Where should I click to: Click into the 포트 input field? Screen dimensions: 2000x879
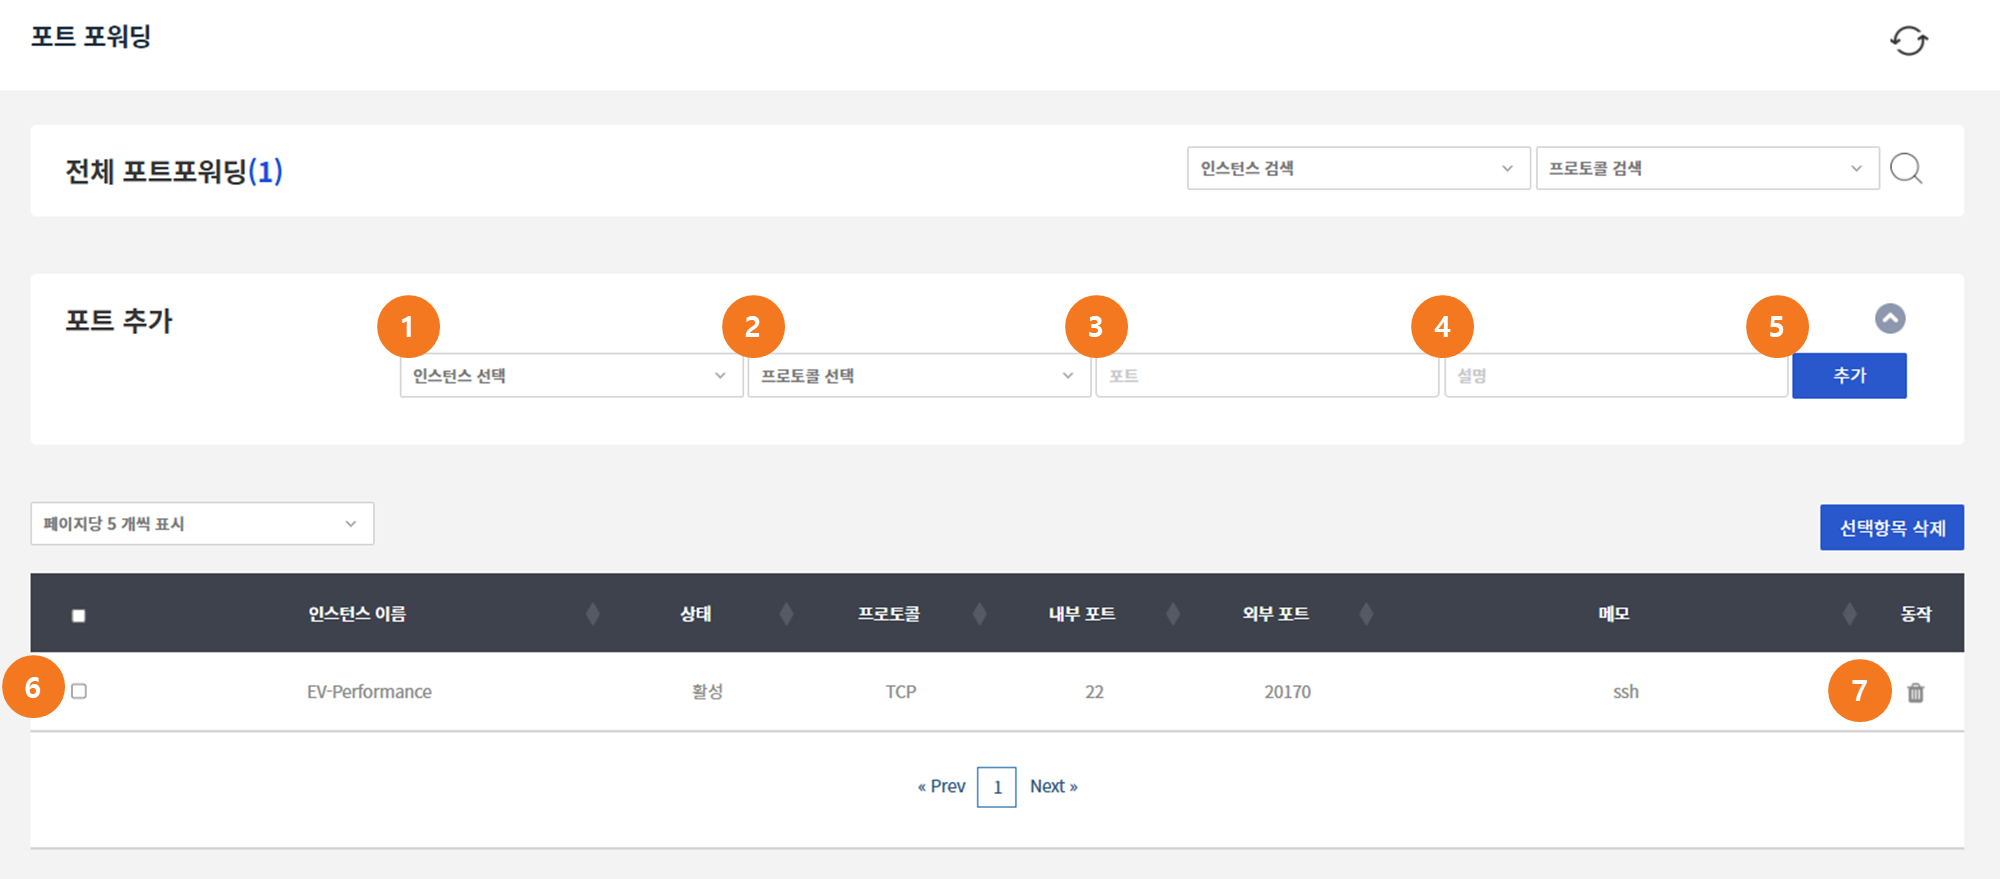tap(1266, 376)
